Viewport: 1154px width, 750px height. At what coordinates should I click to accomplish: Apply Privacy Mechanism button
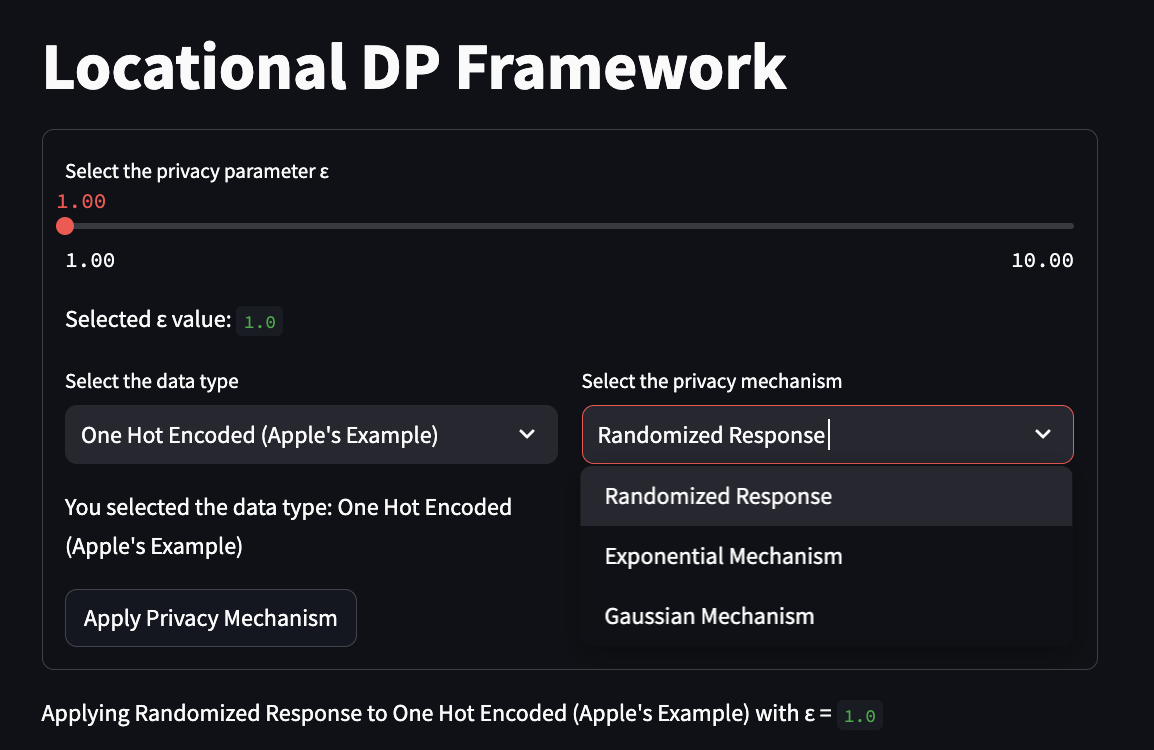(x=210, y=618)
